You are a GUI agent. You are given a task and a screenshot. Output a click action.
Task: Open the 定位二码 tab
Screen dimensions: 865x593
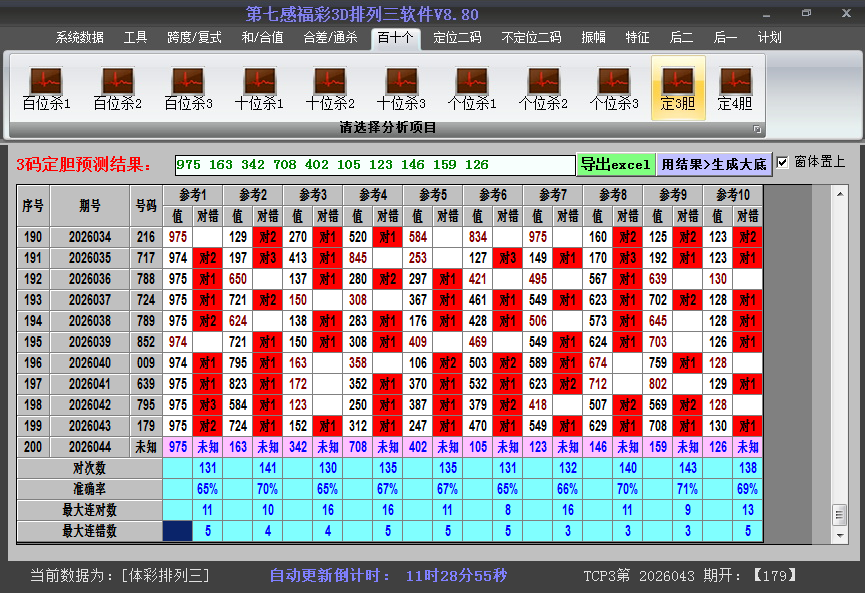click(x=457, y=38)
